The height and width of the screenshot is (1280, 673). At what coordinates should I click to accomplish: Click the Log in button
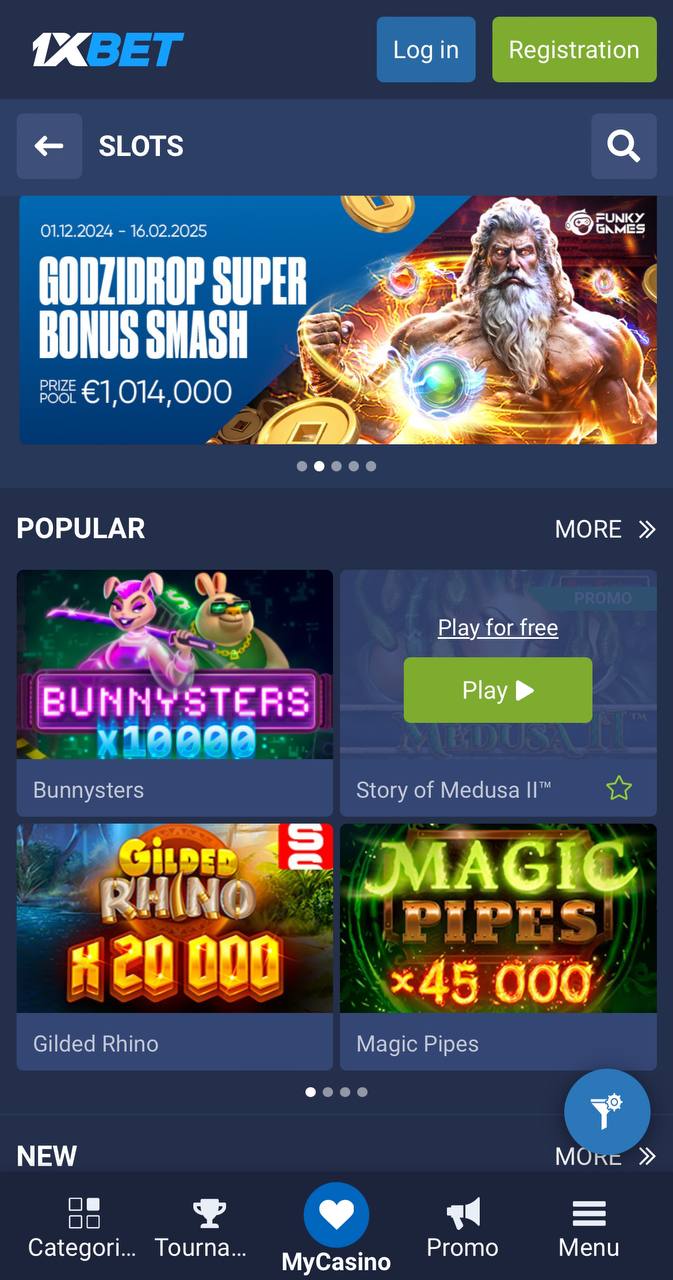[426, 49]
